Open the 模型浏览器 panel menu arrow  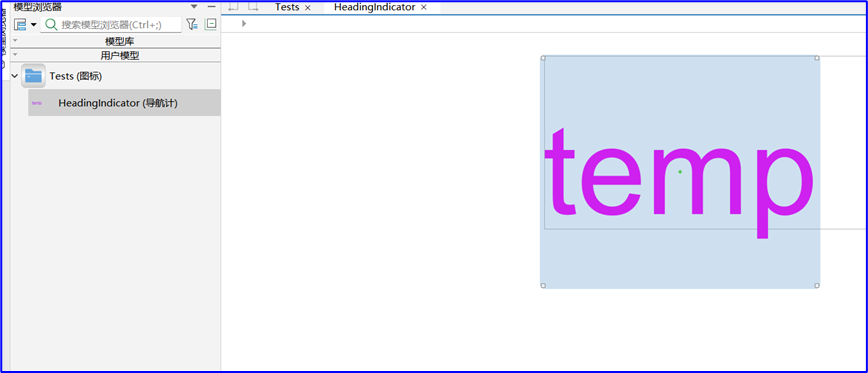point(194,7)
